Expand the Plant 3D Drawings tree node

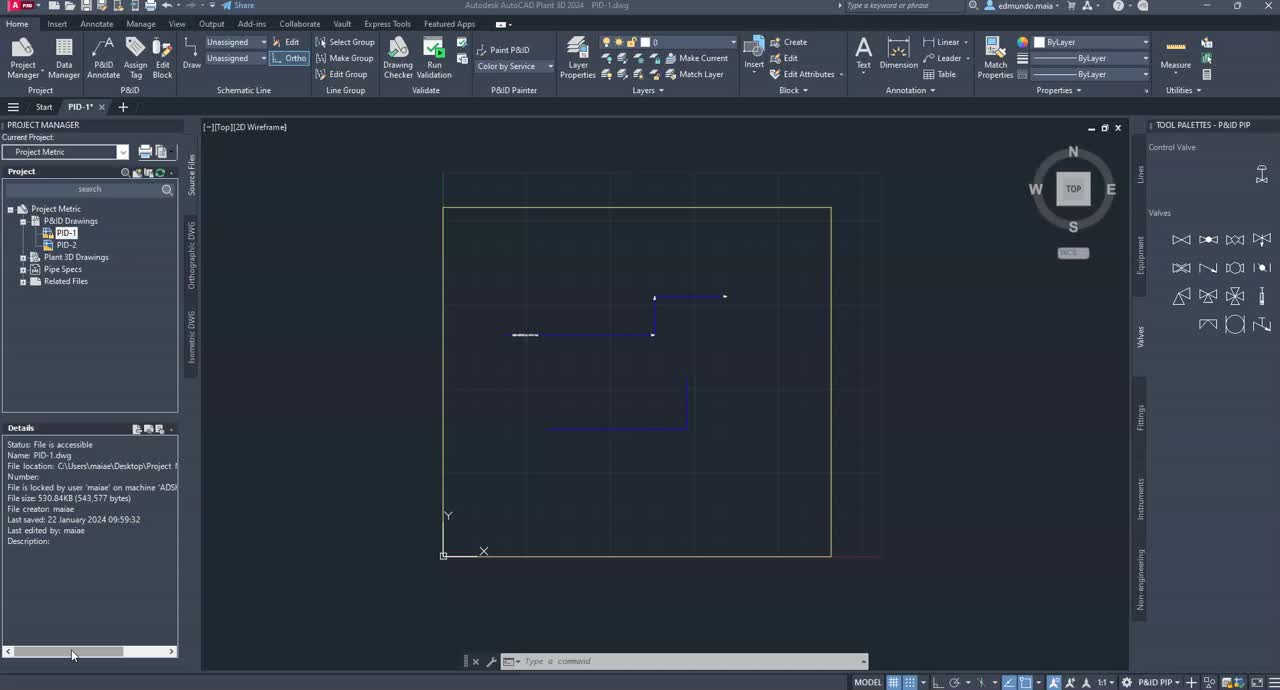(x=22, y=257)
